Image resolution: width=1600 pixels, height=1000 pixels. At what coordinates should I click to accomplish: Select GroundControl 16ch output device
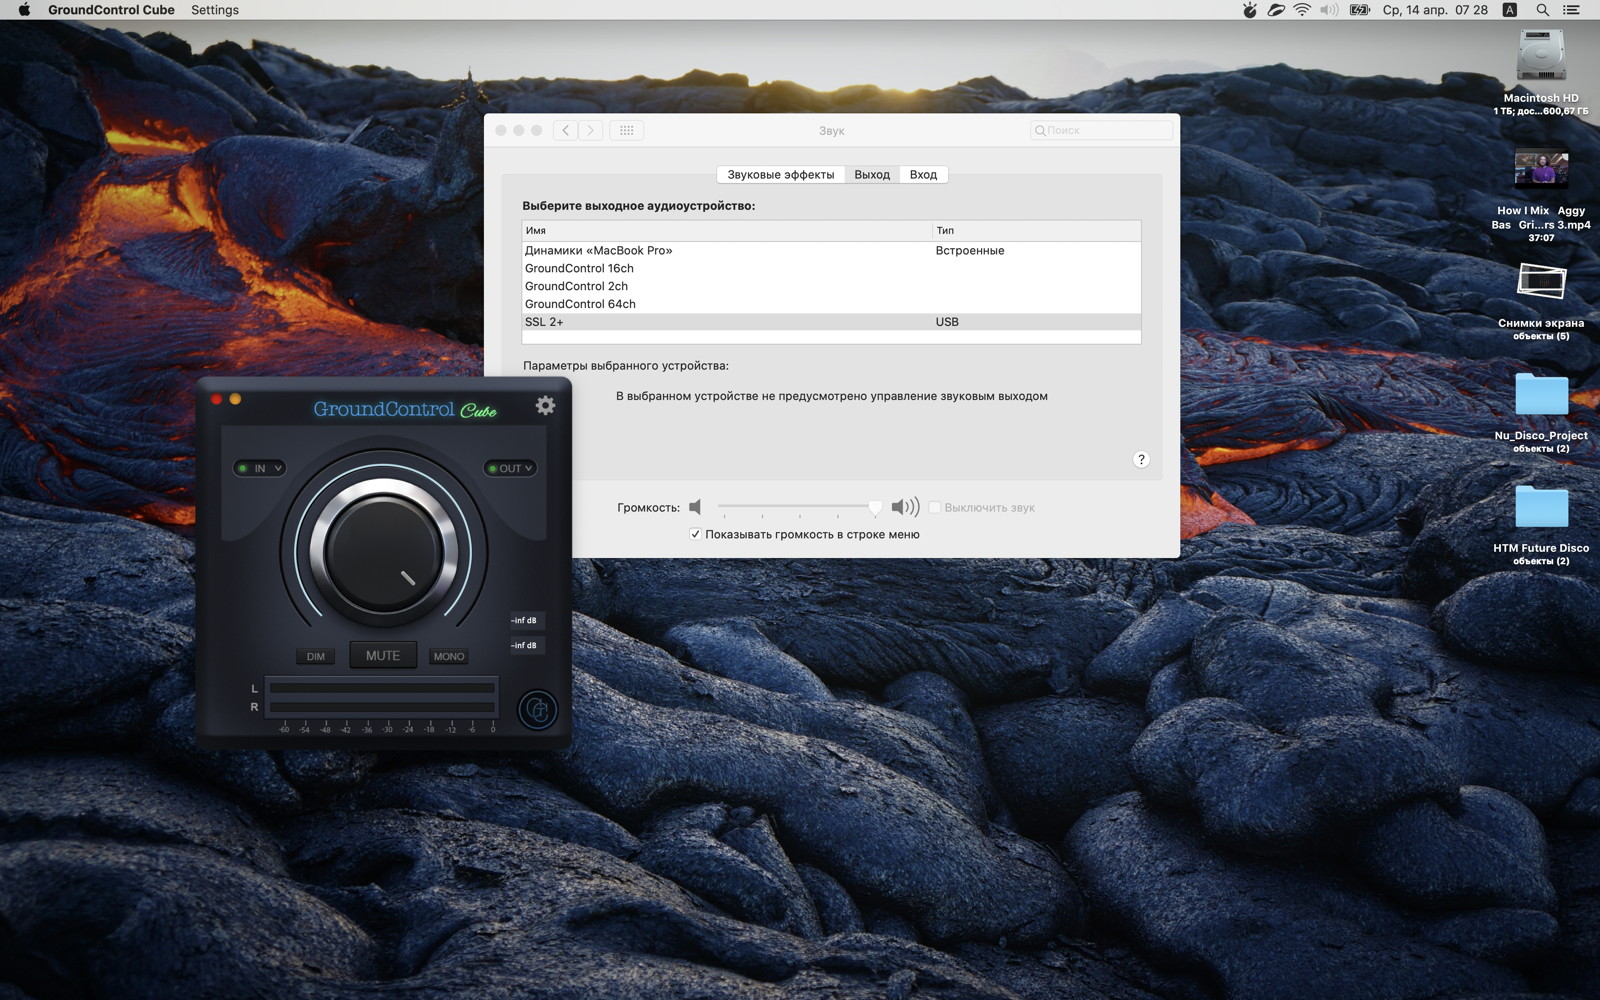point(831,268)
